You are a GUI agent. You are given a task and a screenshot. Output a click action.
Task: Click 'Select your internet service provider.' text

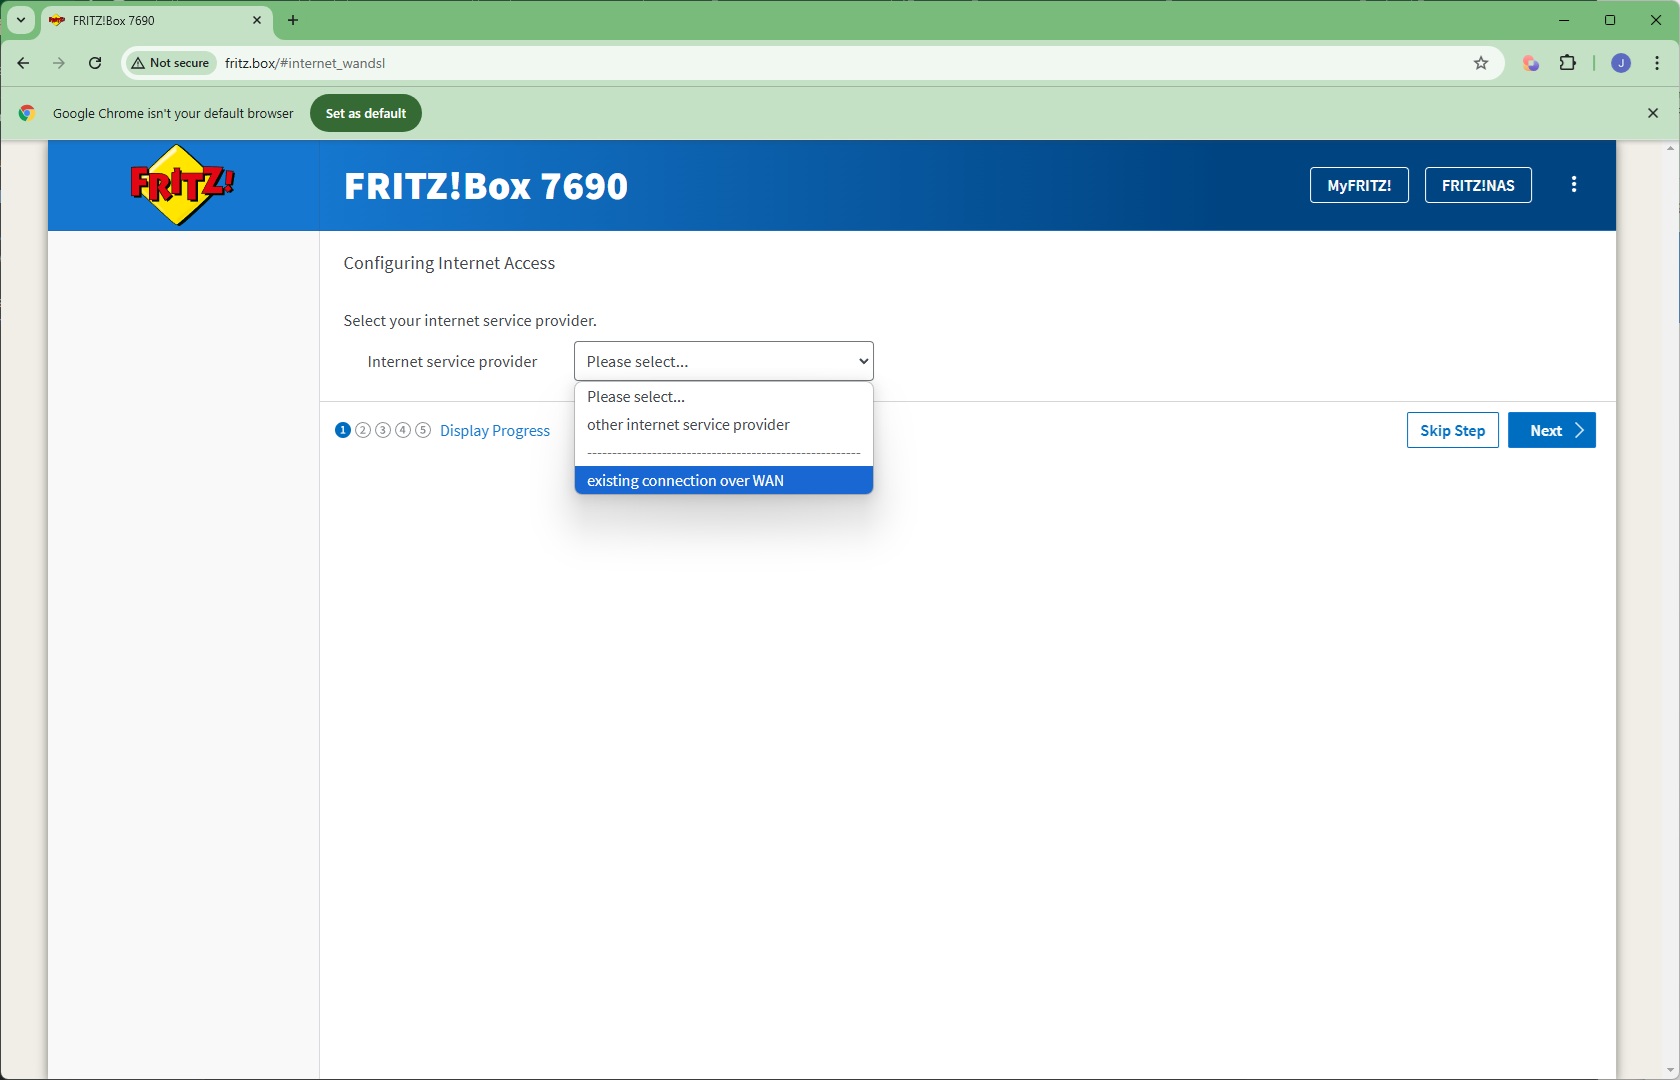pos(470,321)
